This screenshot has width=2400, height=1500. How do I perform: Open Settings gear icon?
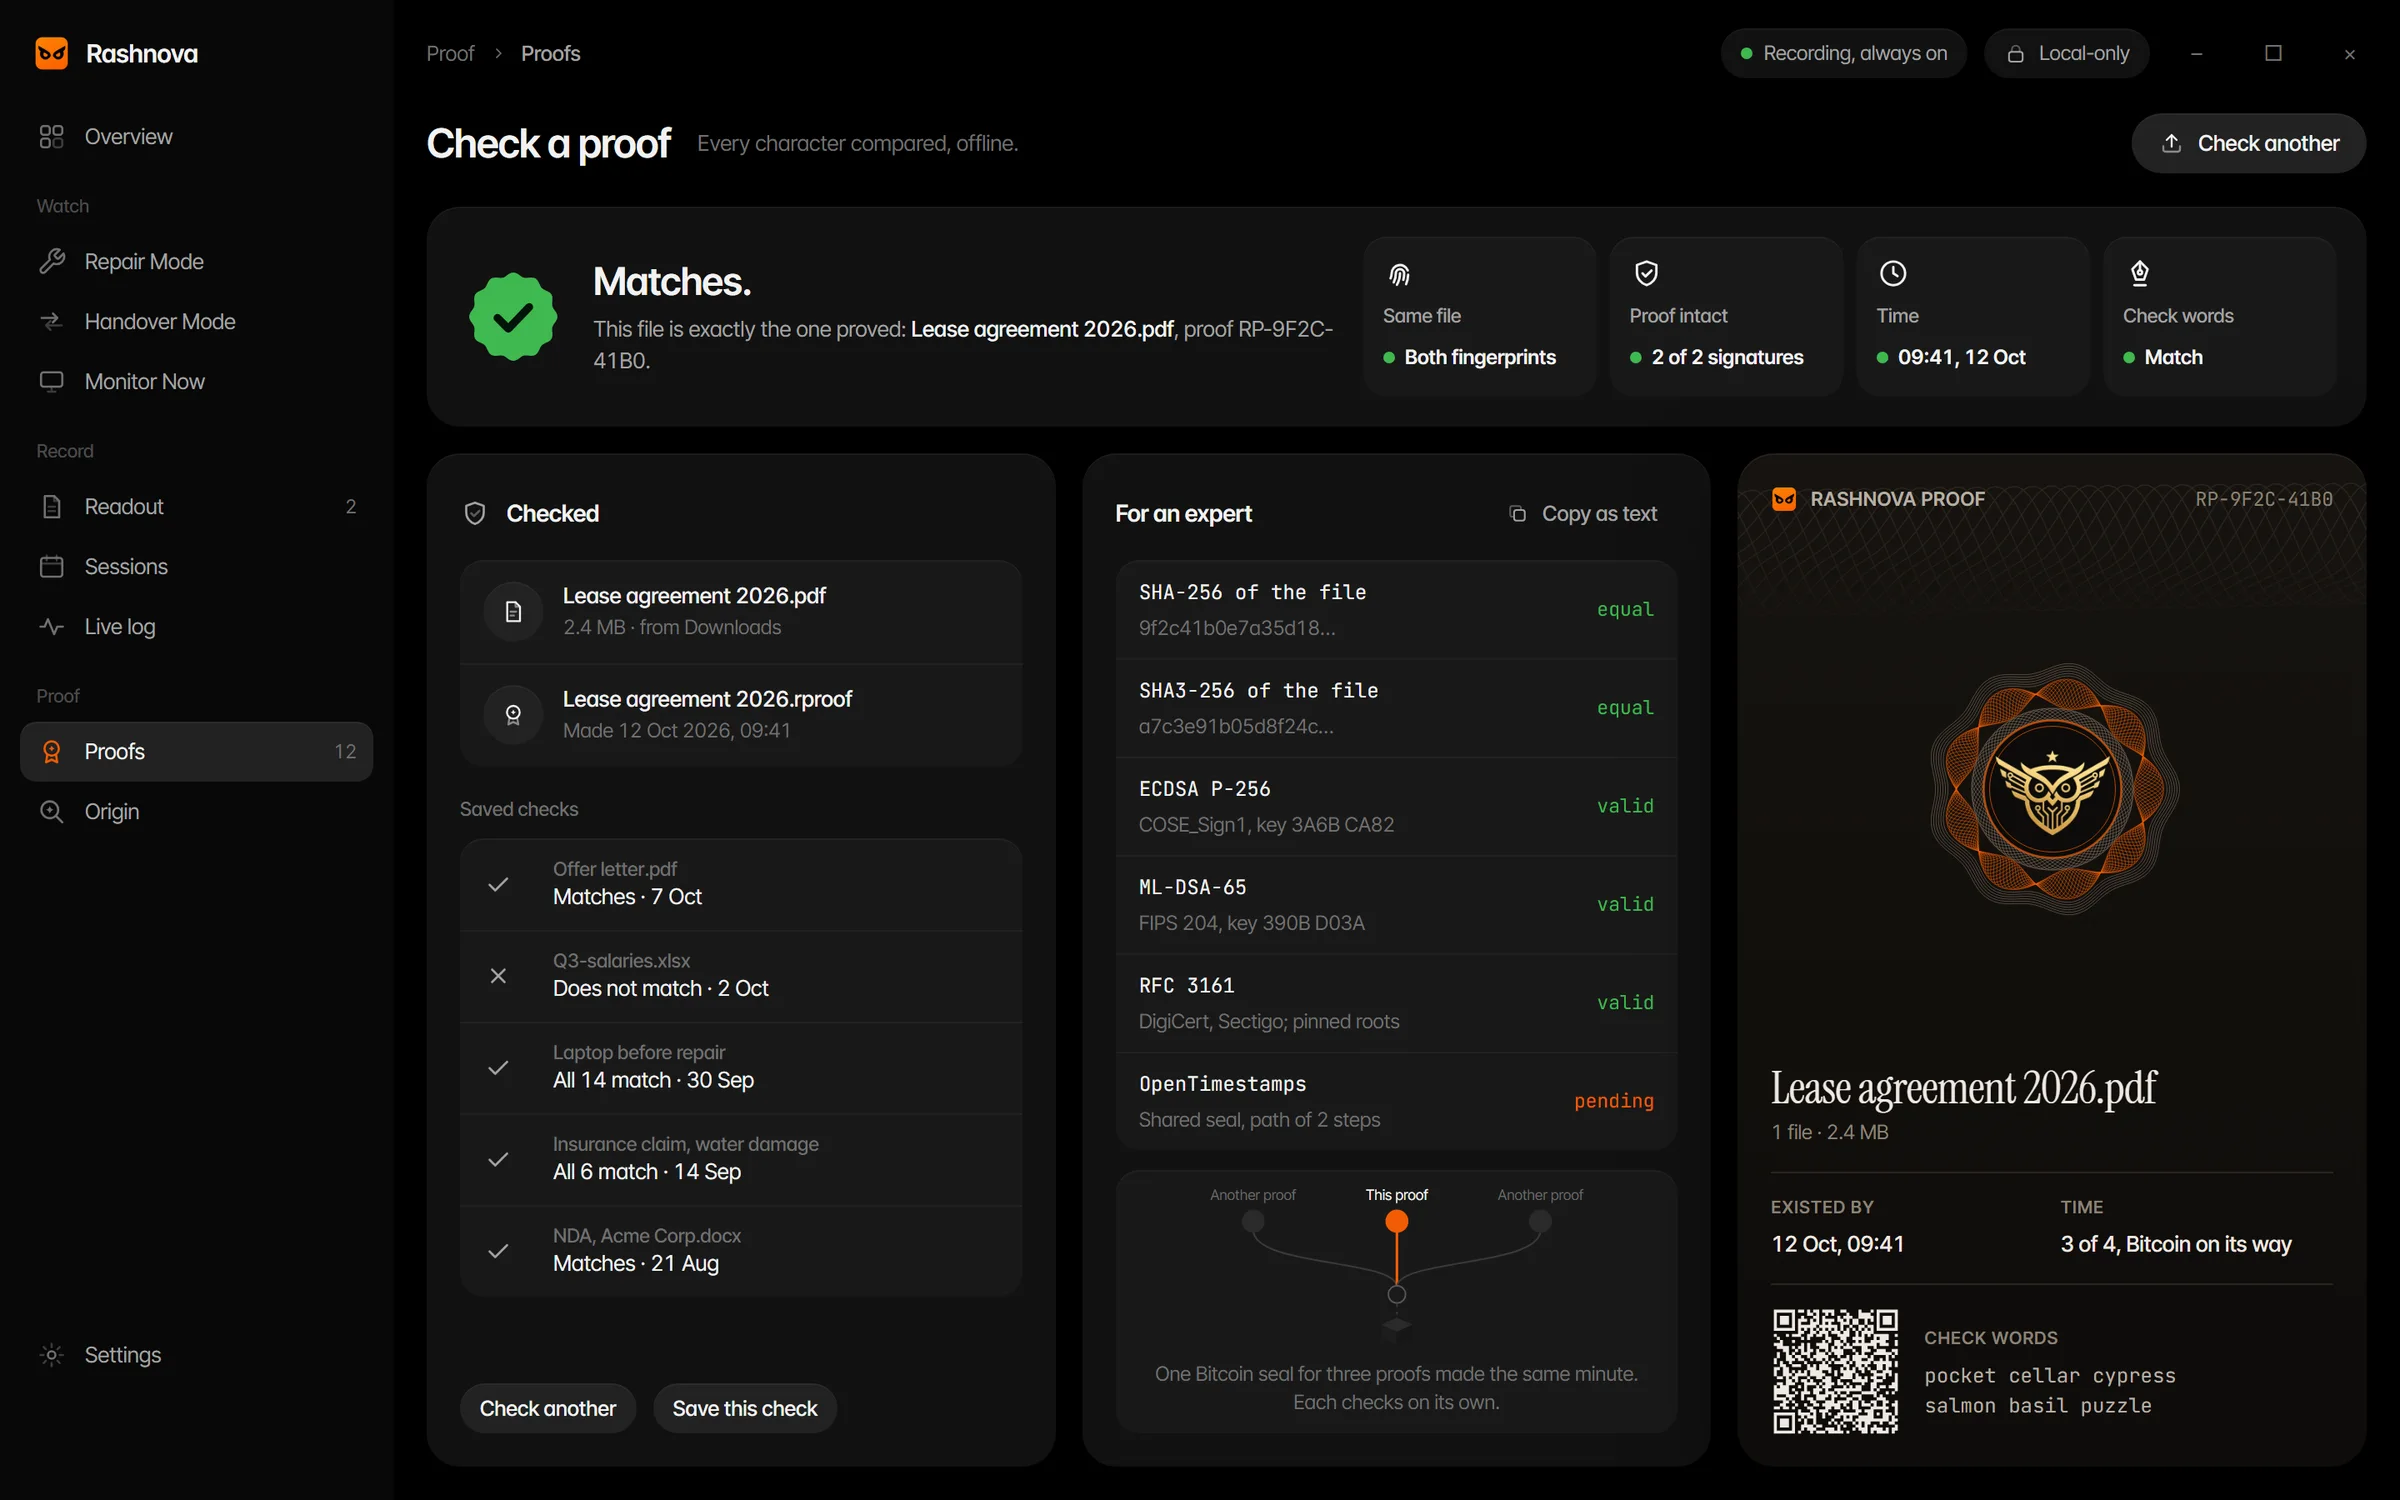tap(51, 1355)
